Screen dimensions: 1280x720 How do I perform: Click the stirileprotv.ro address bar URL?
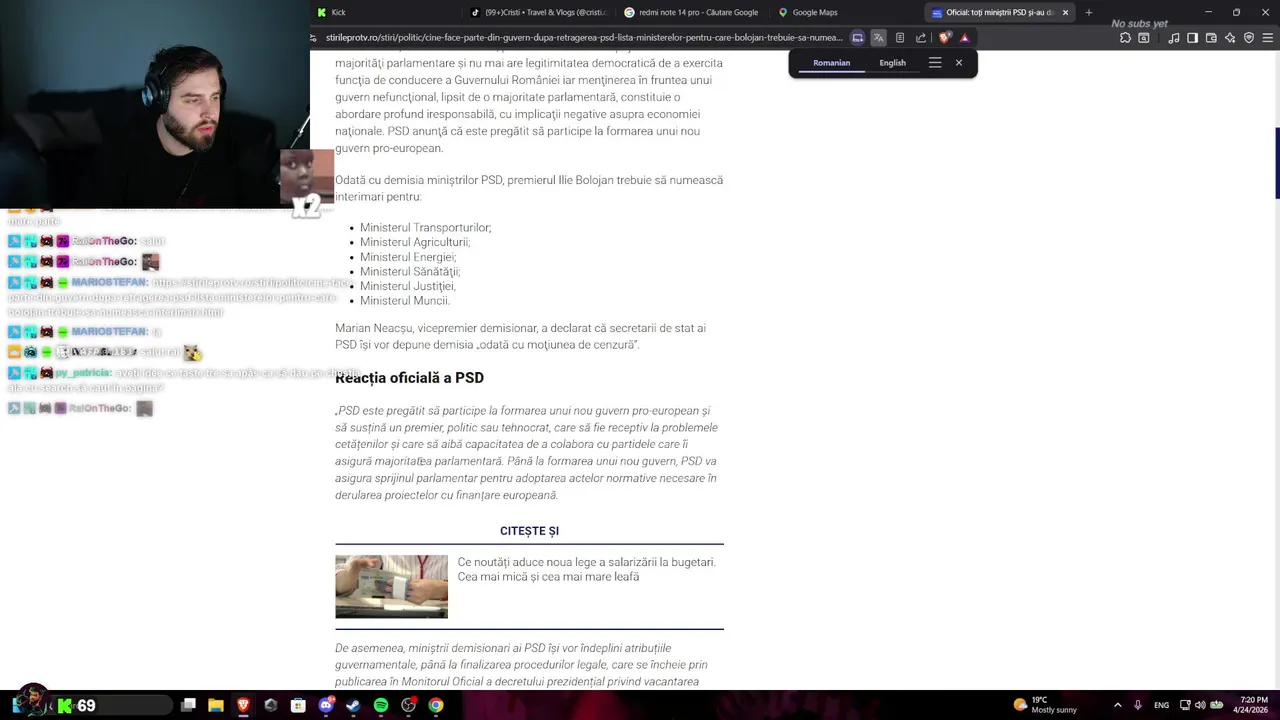coord(584,37)
